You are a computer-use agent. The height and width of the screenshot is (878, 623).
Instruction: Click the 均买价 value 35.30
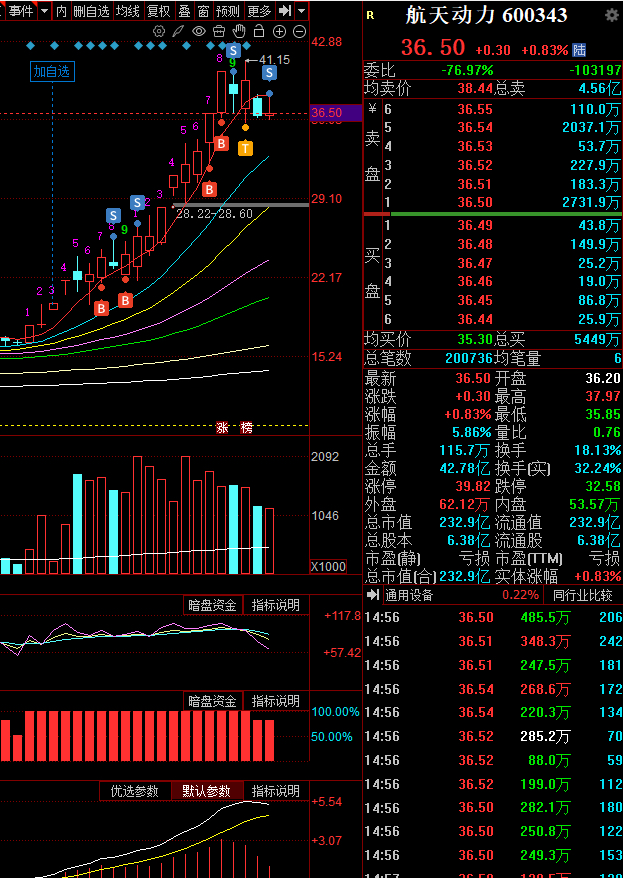475,339
